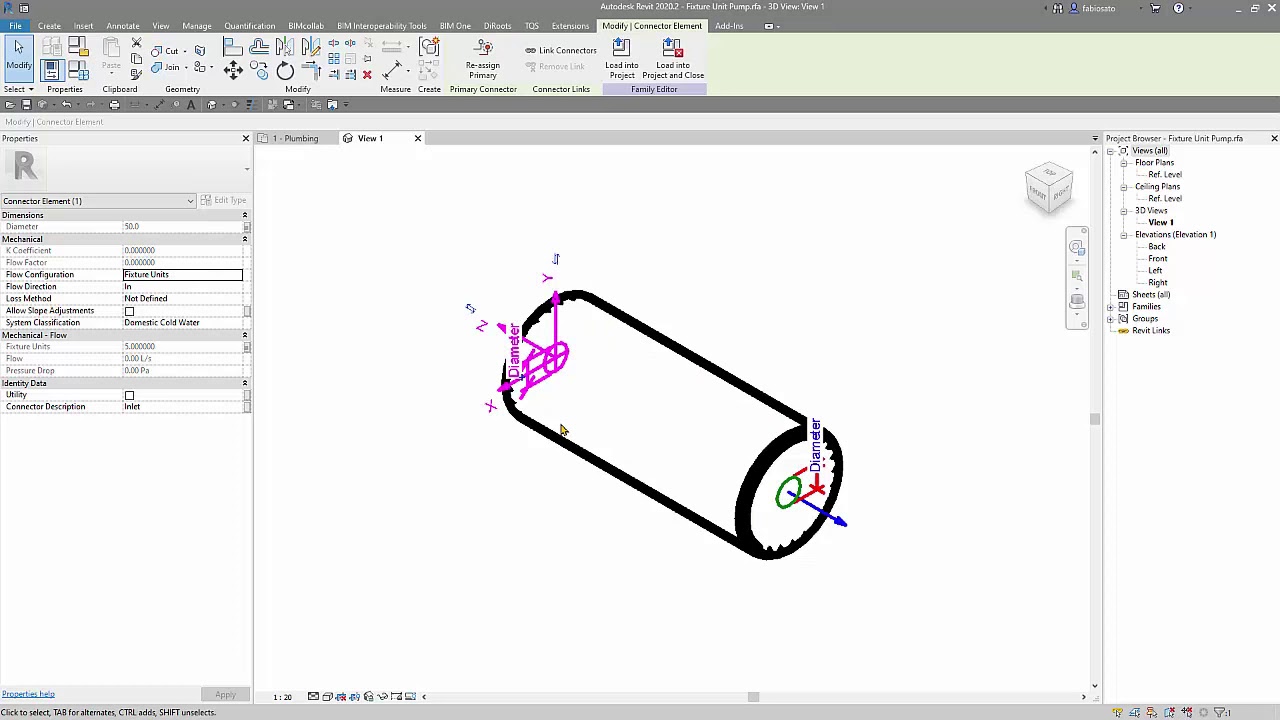Click the horizontal scrollbar thumb of the view

coord(753,697)
